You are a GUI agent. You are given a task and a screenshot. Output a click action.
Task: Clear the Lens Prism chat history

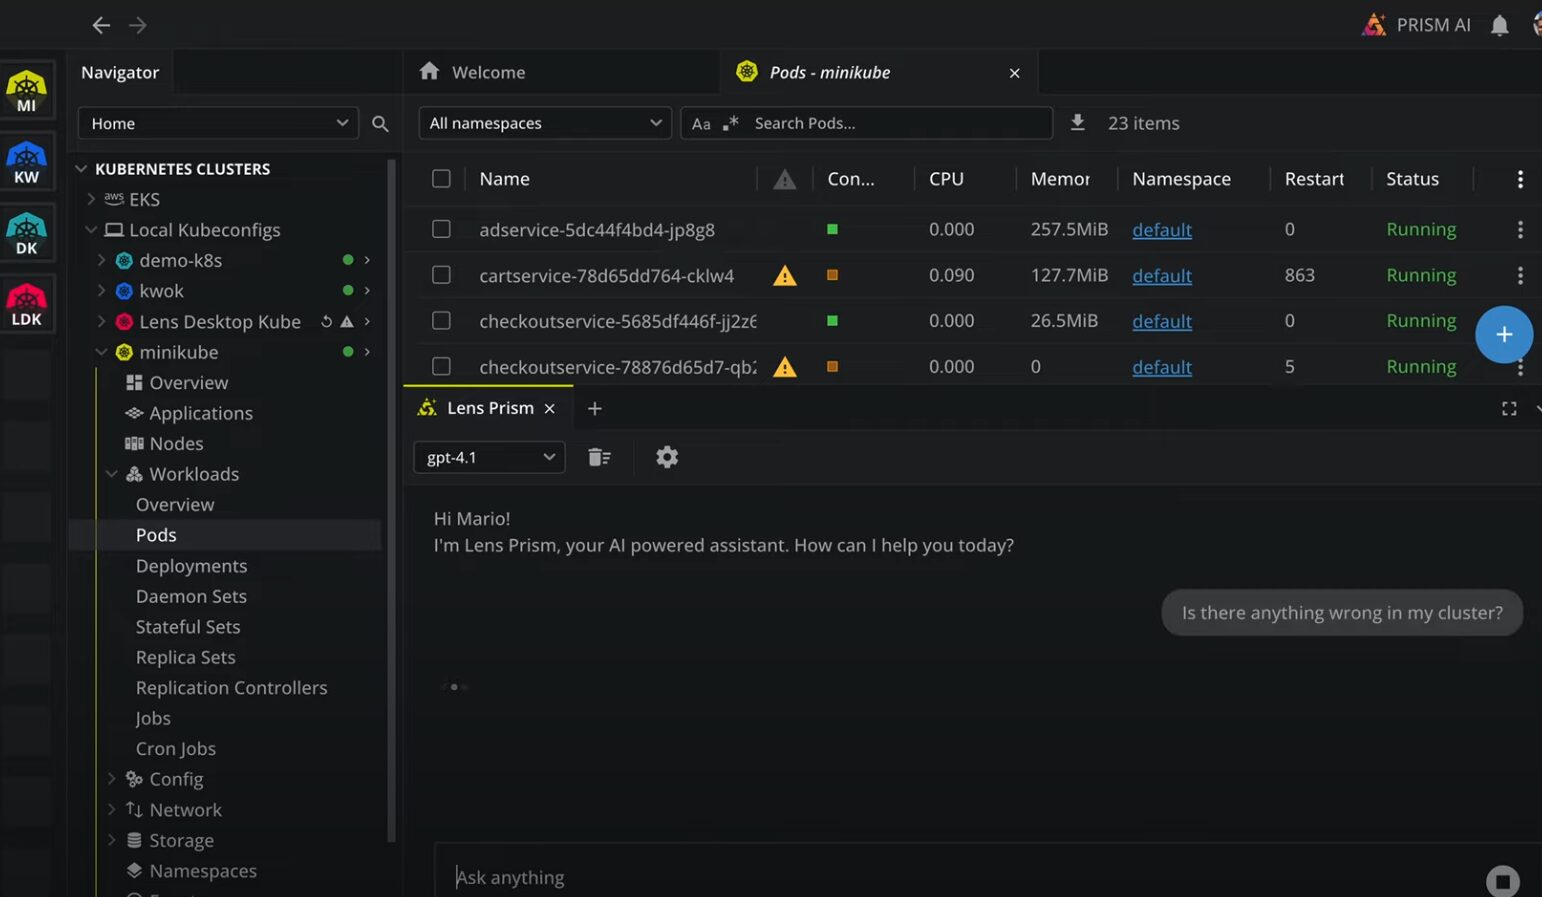point(599,457)
